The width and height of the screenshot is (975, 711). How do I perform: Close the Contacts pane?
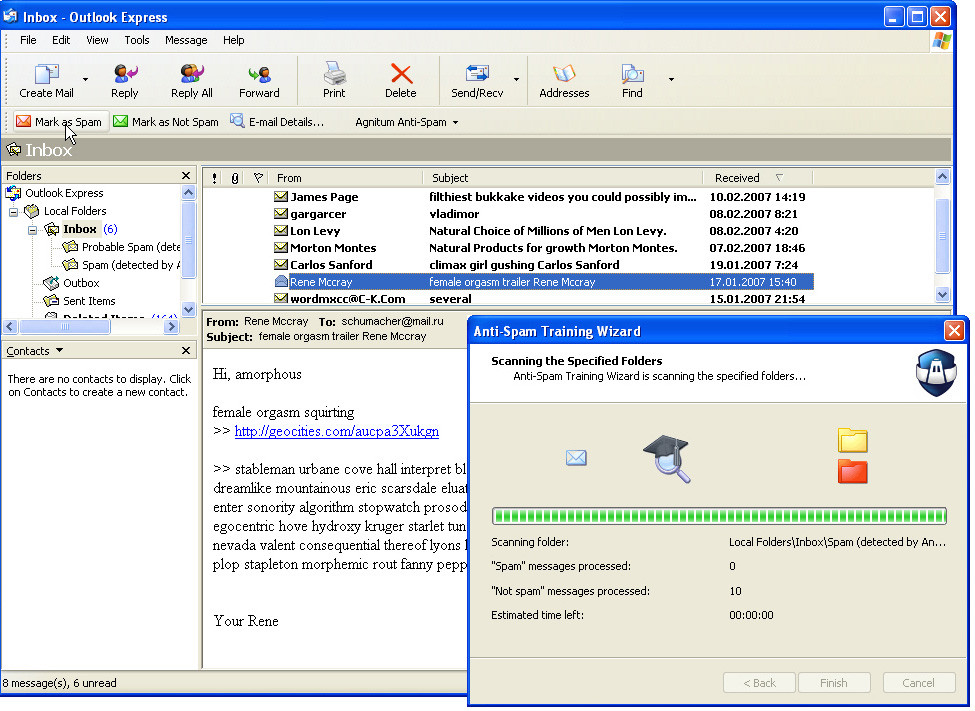[x=185, y=350]
